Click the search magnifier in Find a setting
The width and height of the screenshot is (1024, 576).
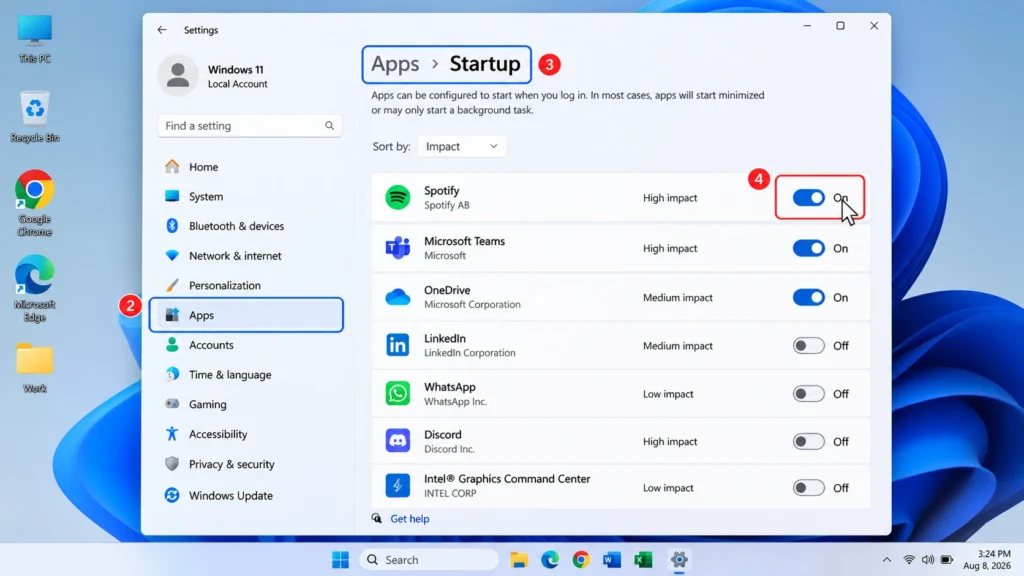[x=329, y=125]
